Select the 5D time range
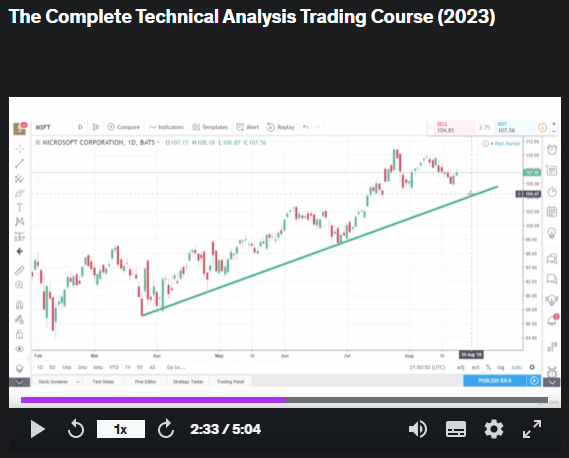Image resolution: width=569 pixels, height=458 pixels. (52, 367)
